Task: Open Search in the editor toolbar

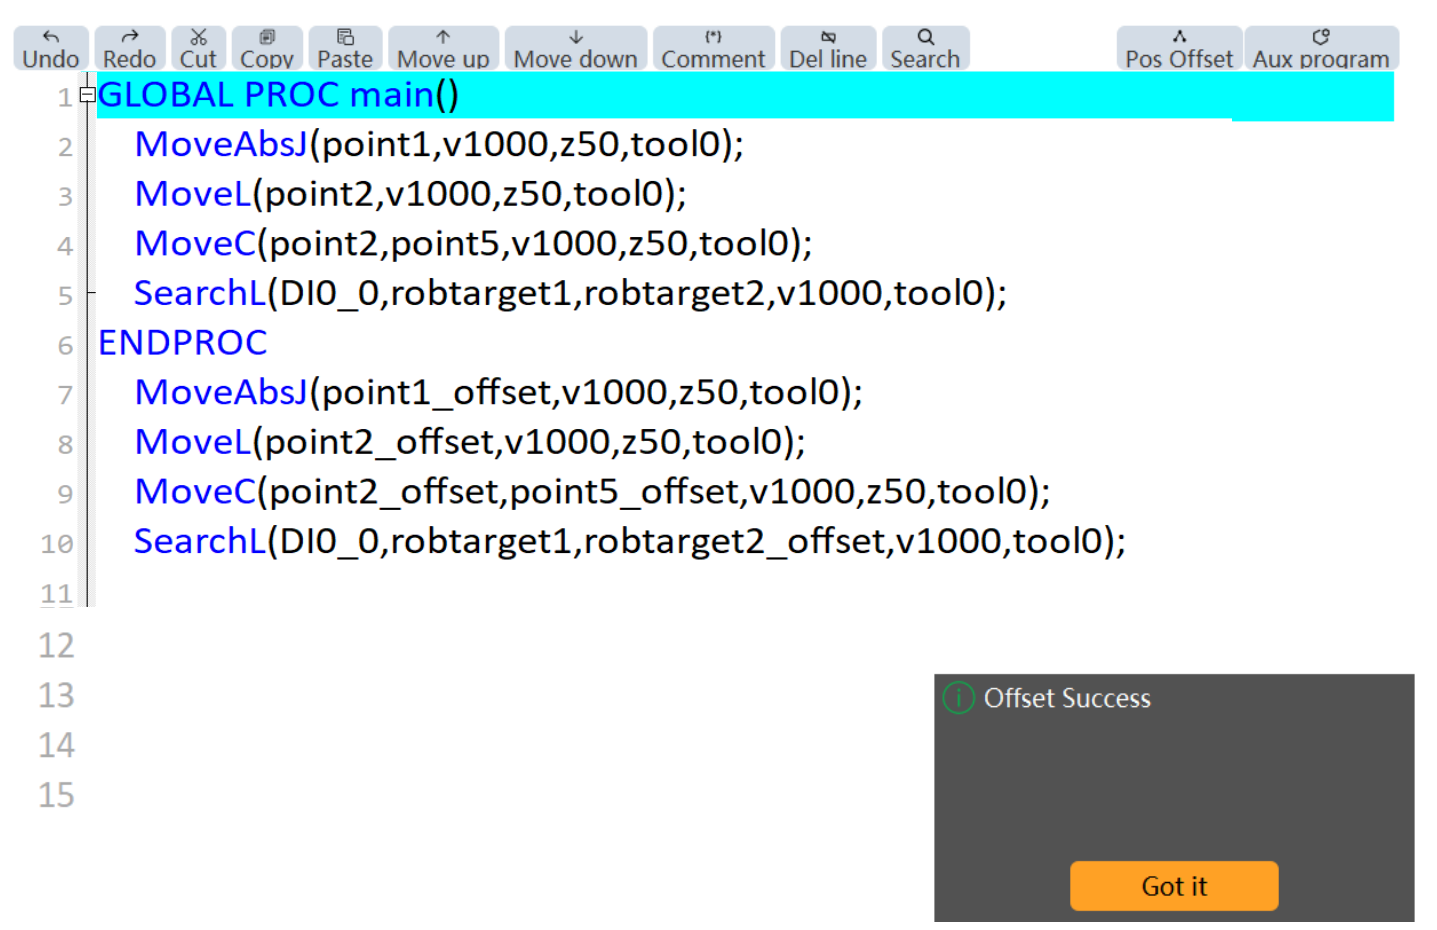Action: [925, 48]
